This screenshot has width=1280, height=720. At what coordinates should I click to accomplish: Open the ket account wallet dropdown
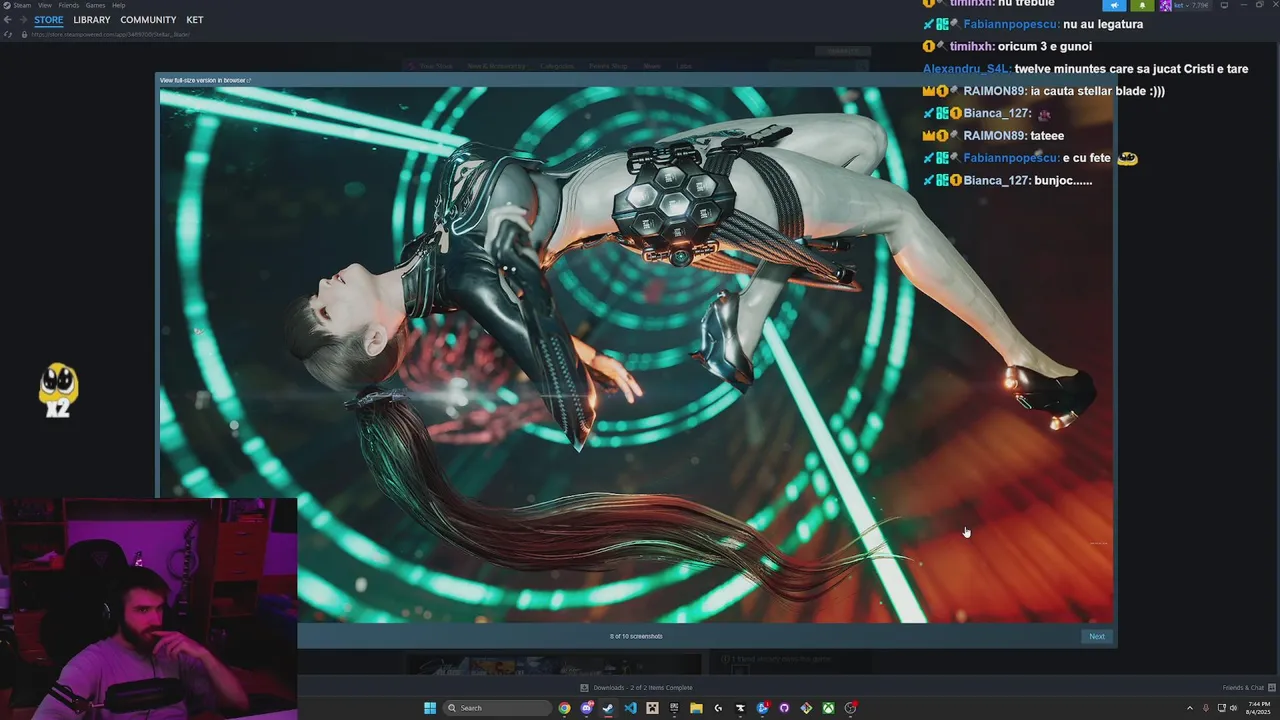(1191, 5)
